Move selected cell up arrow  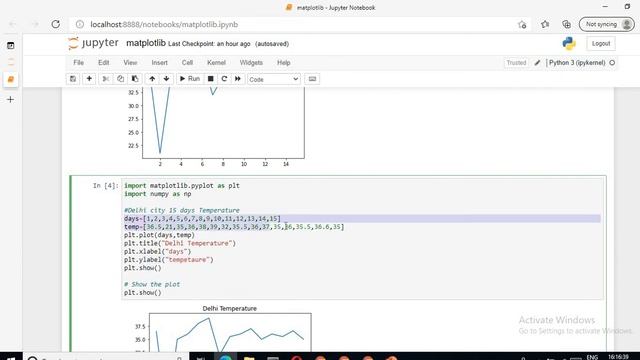(152, 79)
